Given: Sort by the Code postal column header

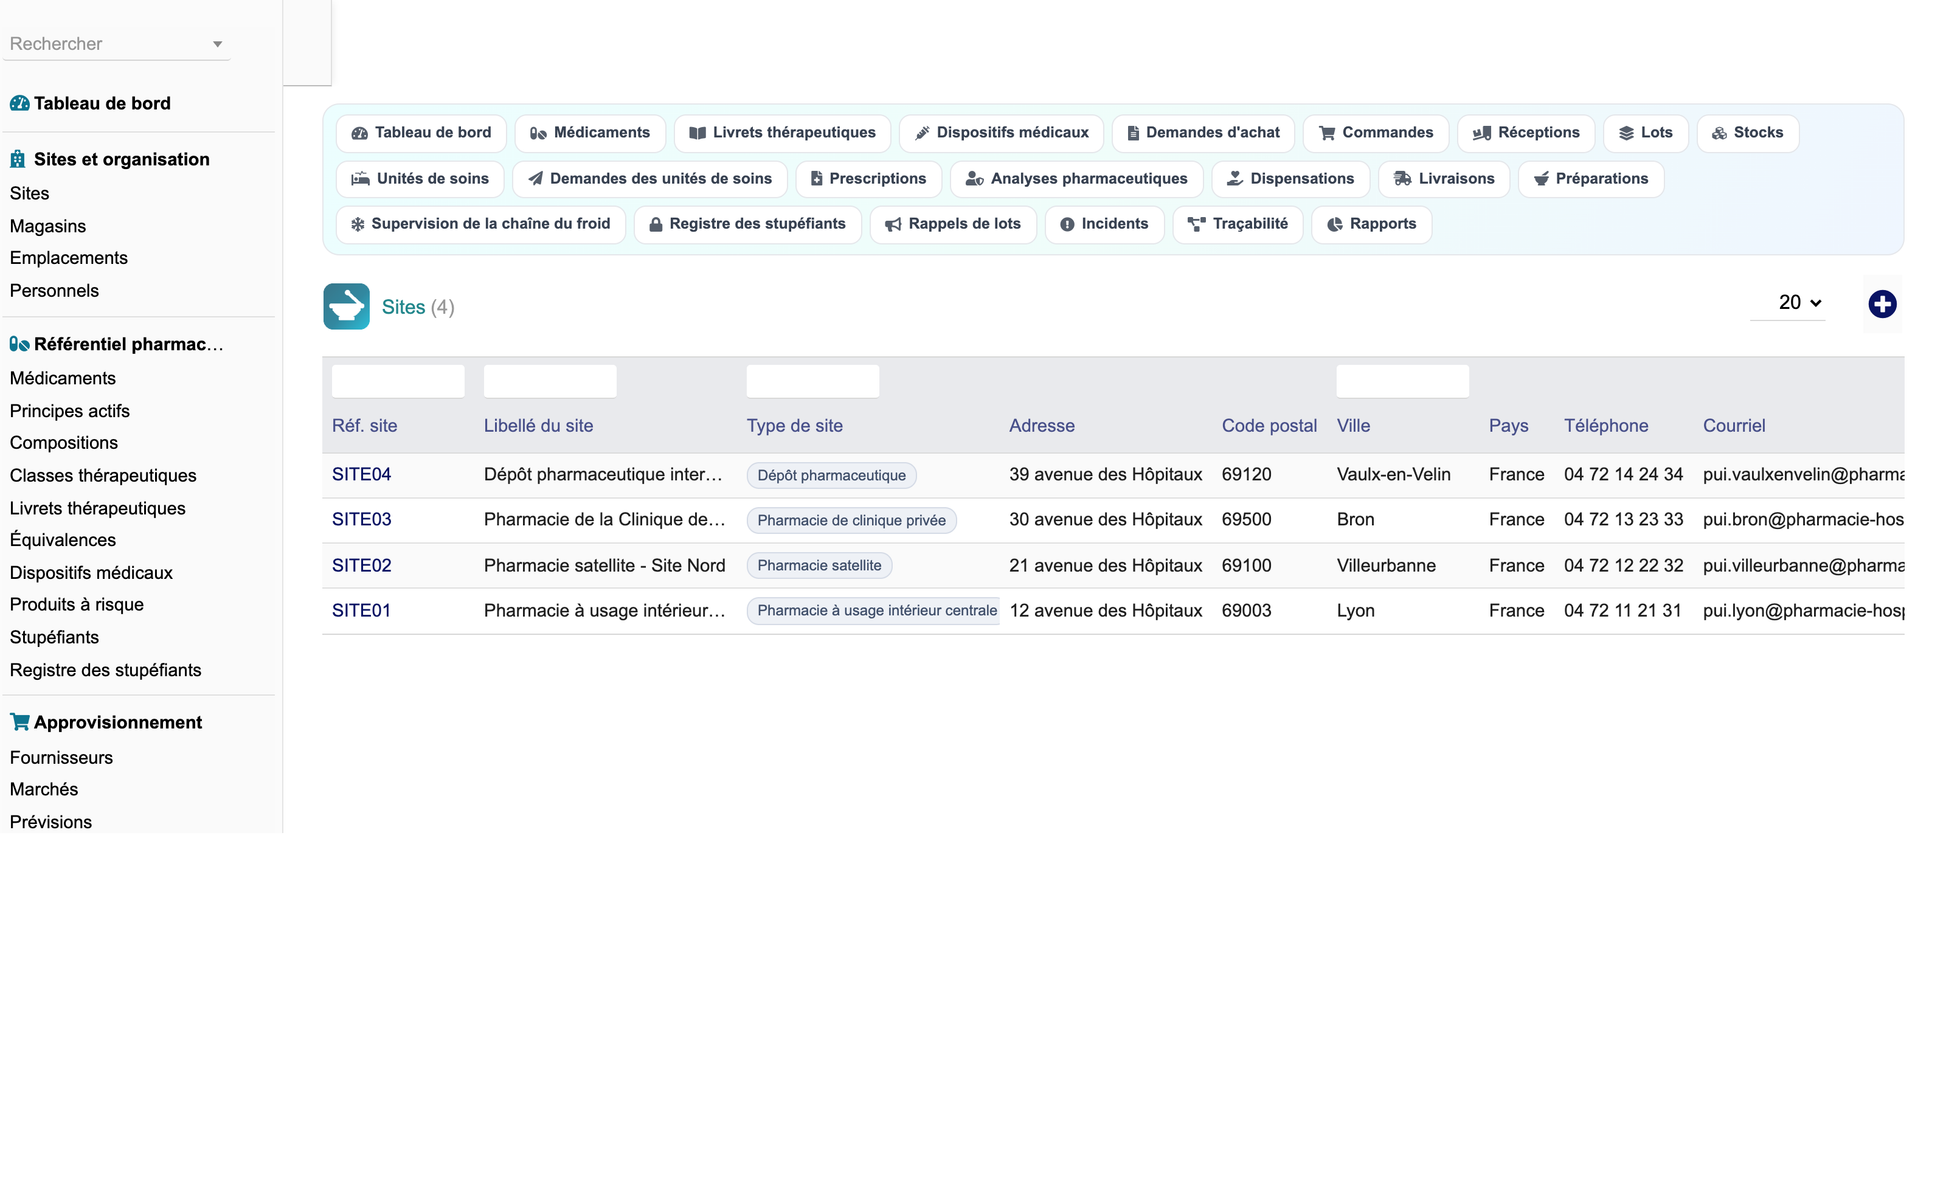Looking at the screenshot, I should pos(1269,426).
